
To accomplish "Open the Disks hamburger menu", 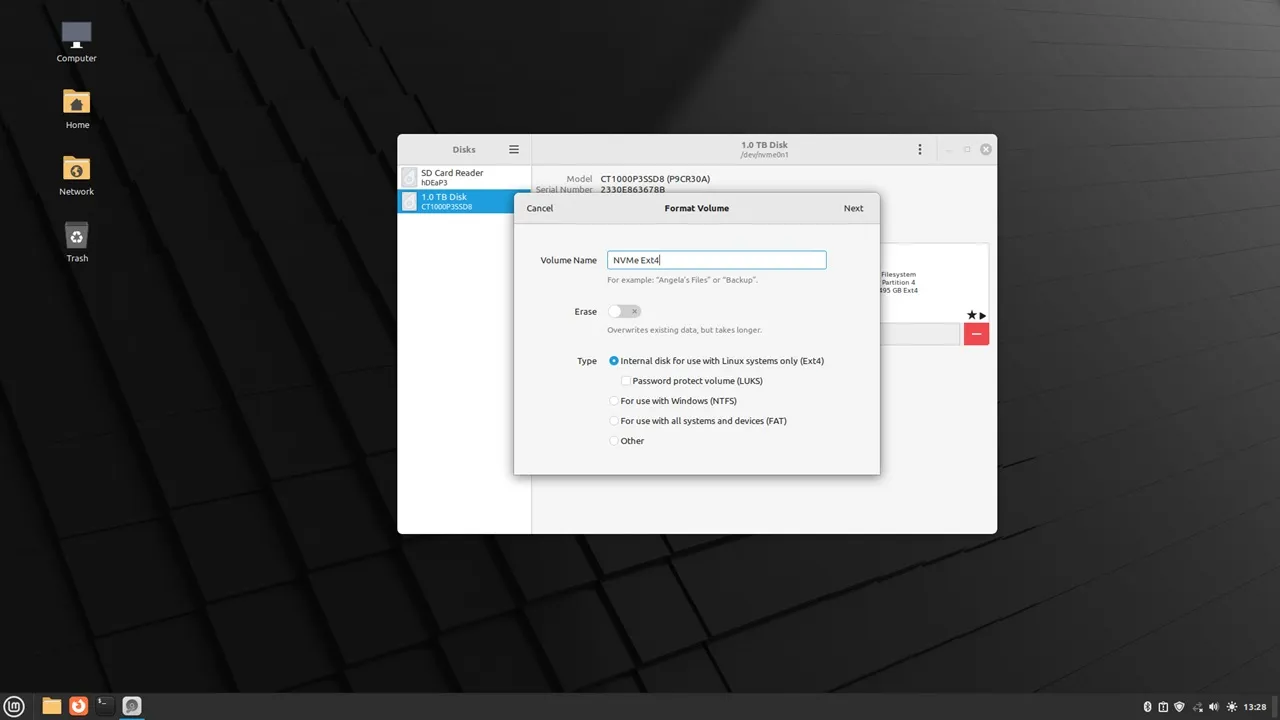I will coord(514,150).
